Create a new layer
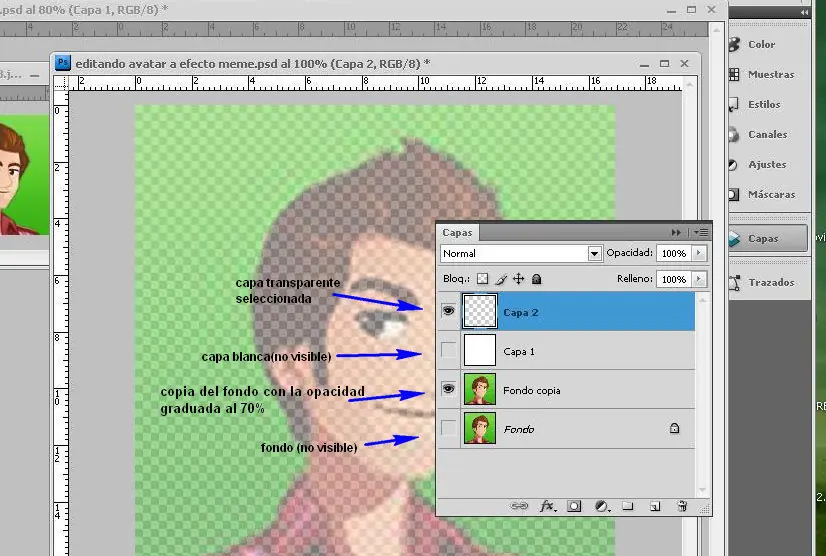The image size is (826, 556). pyautogui.click(x=655, y=506)
